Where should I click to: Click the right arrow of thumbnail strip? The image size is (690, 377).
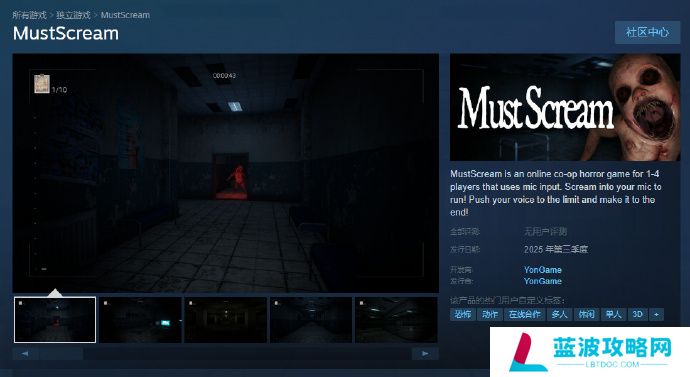tap(425, 353)
